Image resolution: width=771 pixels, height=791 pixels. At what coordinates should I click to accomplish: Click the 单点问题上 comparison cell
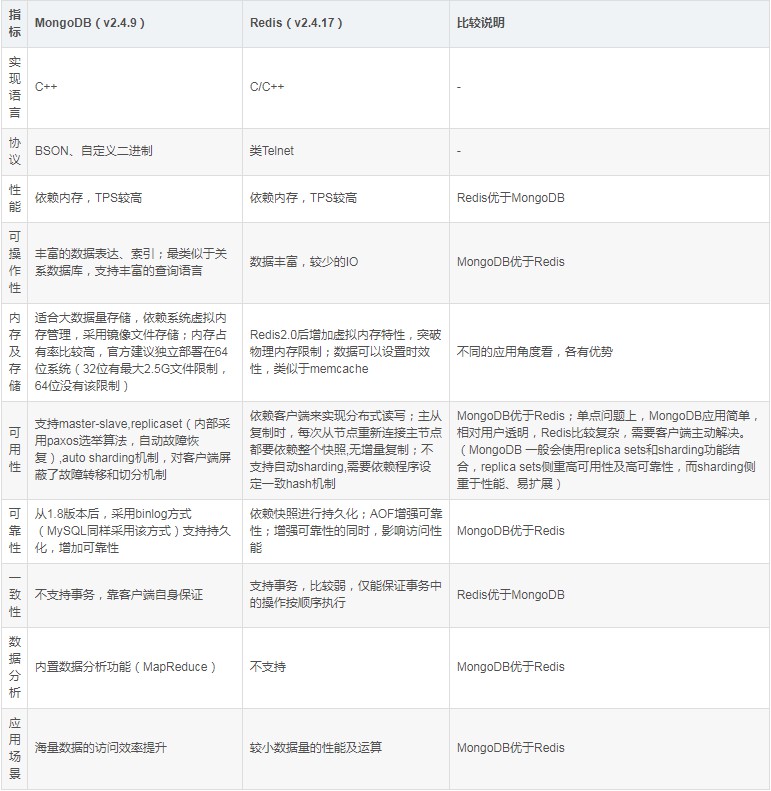point(608,449)
